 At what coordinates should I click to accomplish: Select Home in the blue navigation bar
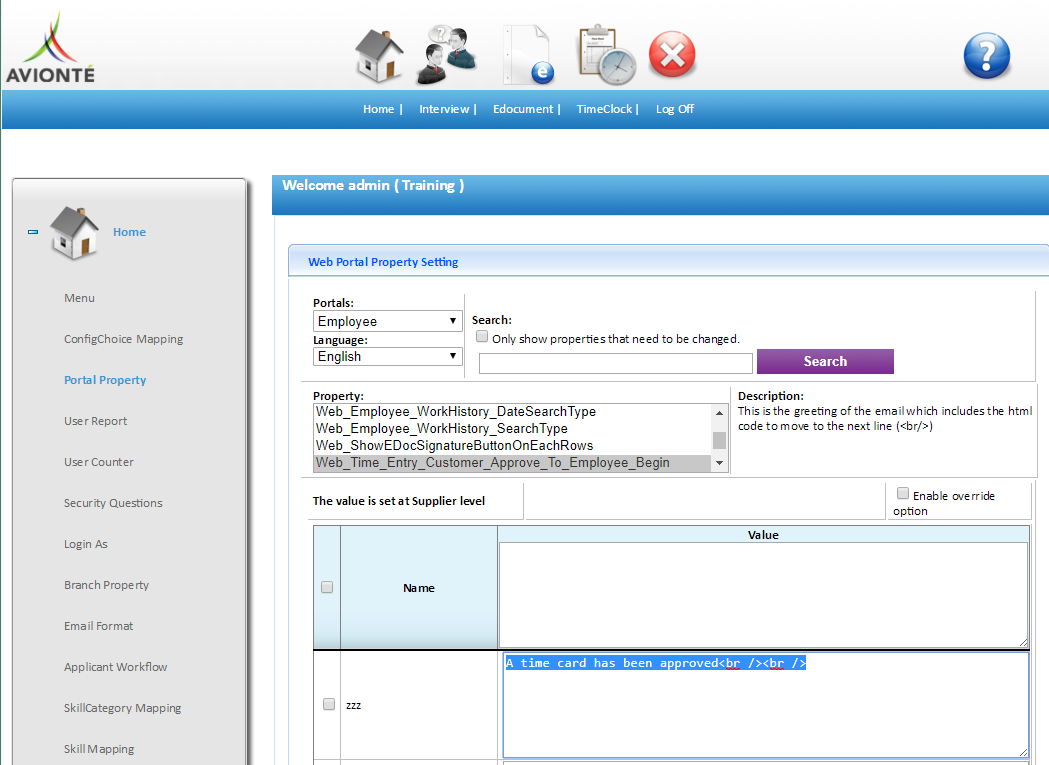coord(379,109)
